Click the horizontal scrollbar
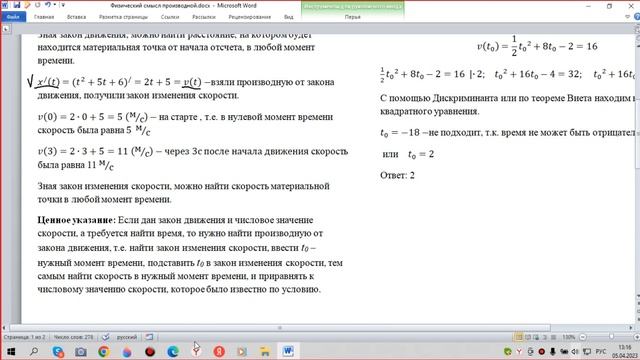The image size is (640, 360). click(280, 328)
